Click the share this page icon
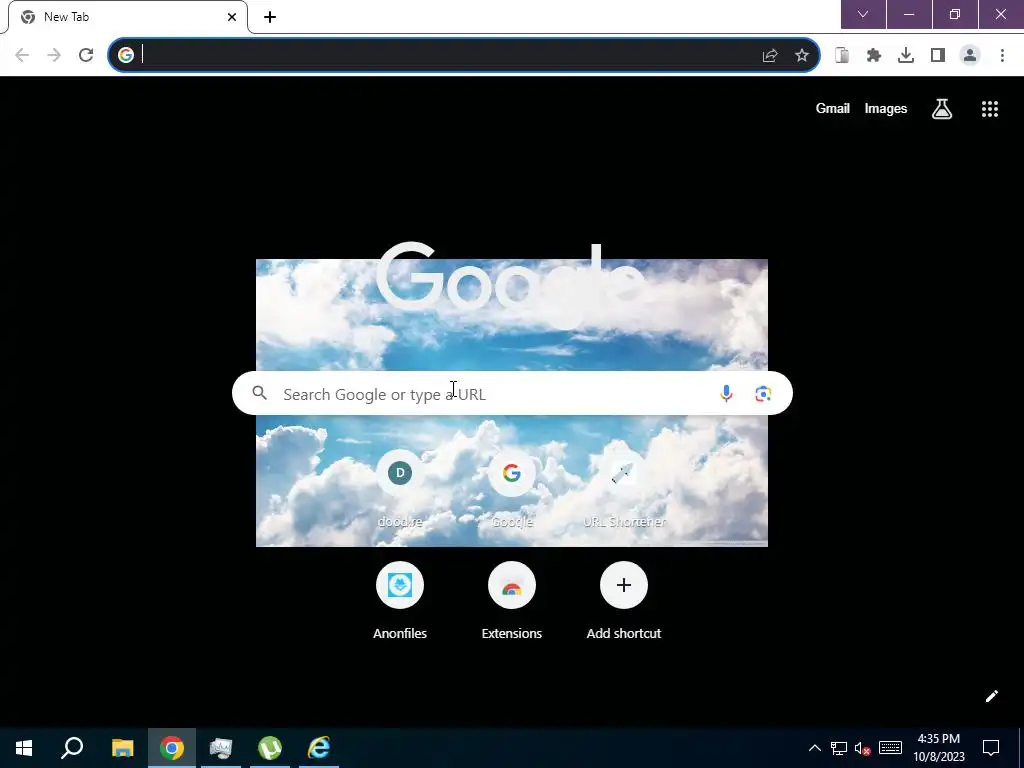This screenshot has width=1024, height=768. click(x=770, y=56)
